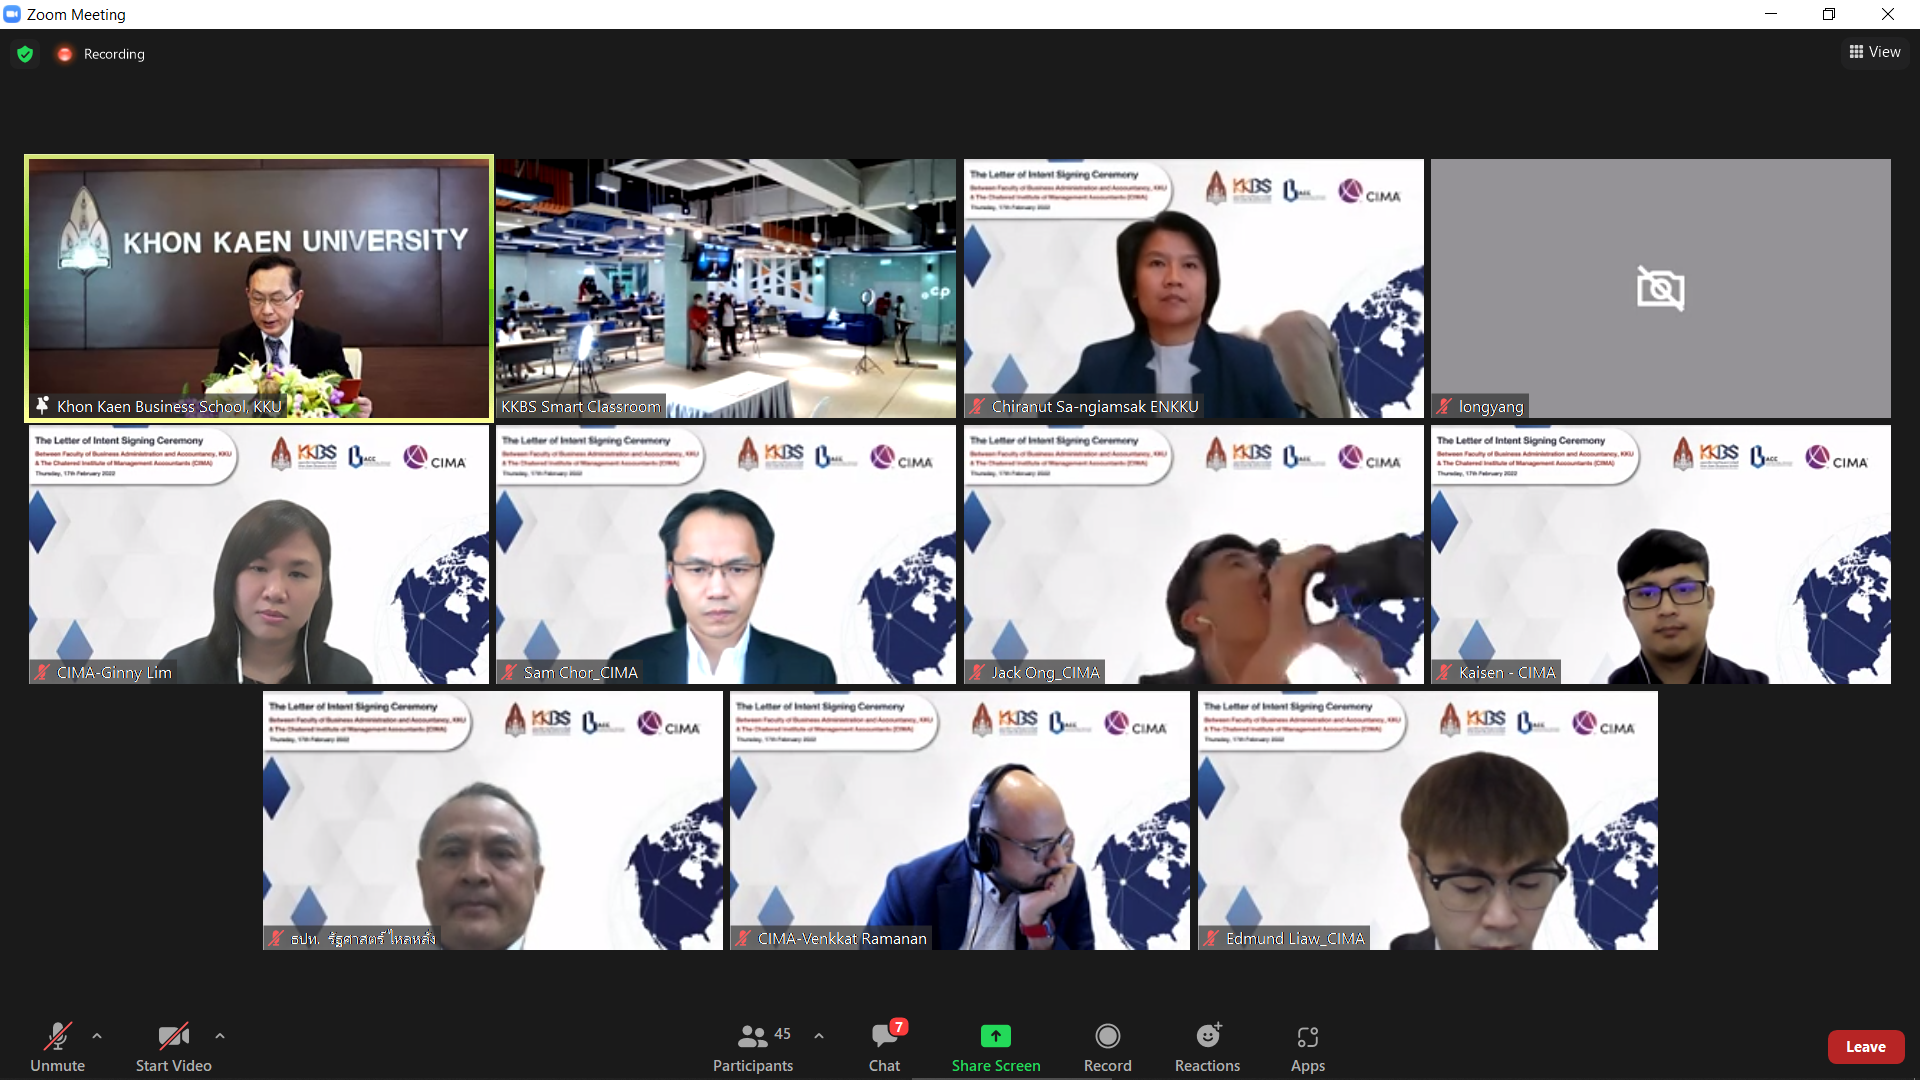Open the View layout menu

tap(1875, 52)
